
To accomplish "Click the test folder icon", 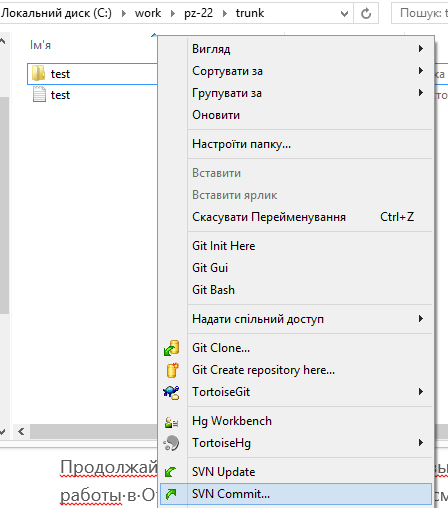I will (39, 73).
